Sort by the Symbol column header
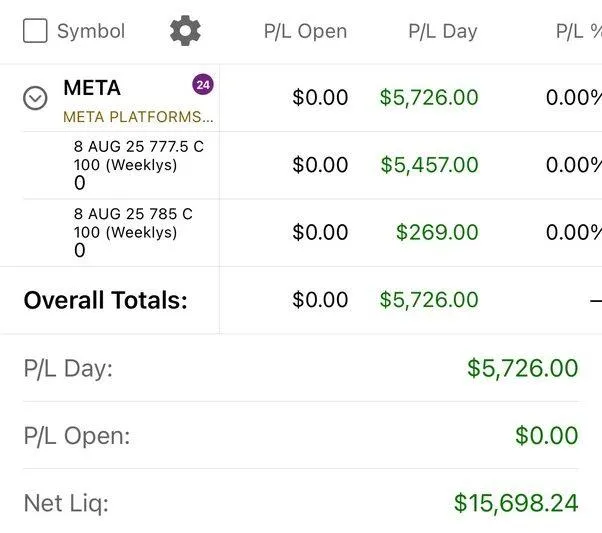Image resolution: width=602 pixels, height=533 pixels. [x=91, y=31]
